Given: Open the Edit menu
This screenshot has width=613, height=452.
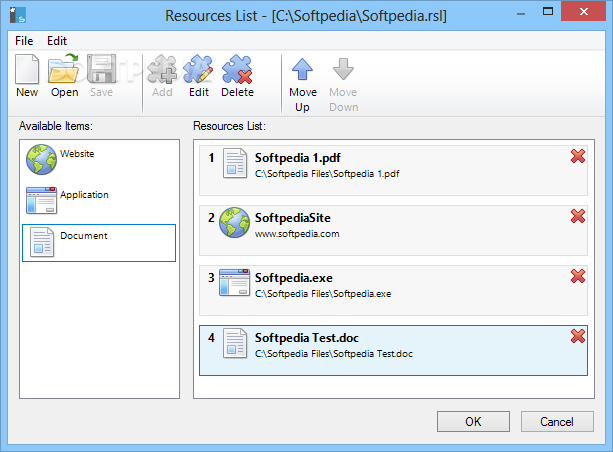Looking at the screenshot, I should point(57,41).
